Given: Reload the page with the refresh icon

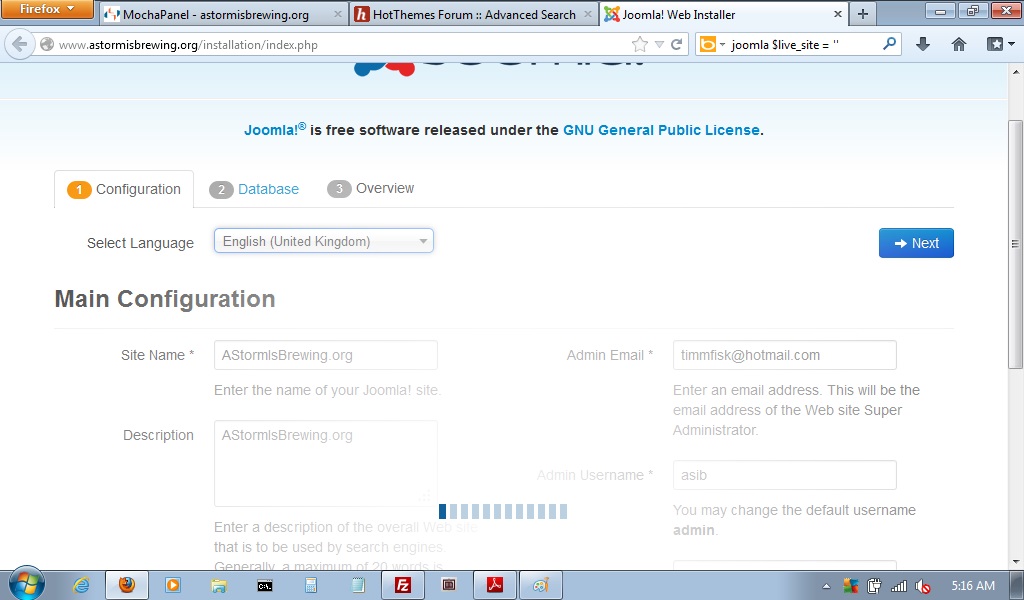Looking at the screenshot, I should pos(677,45).
